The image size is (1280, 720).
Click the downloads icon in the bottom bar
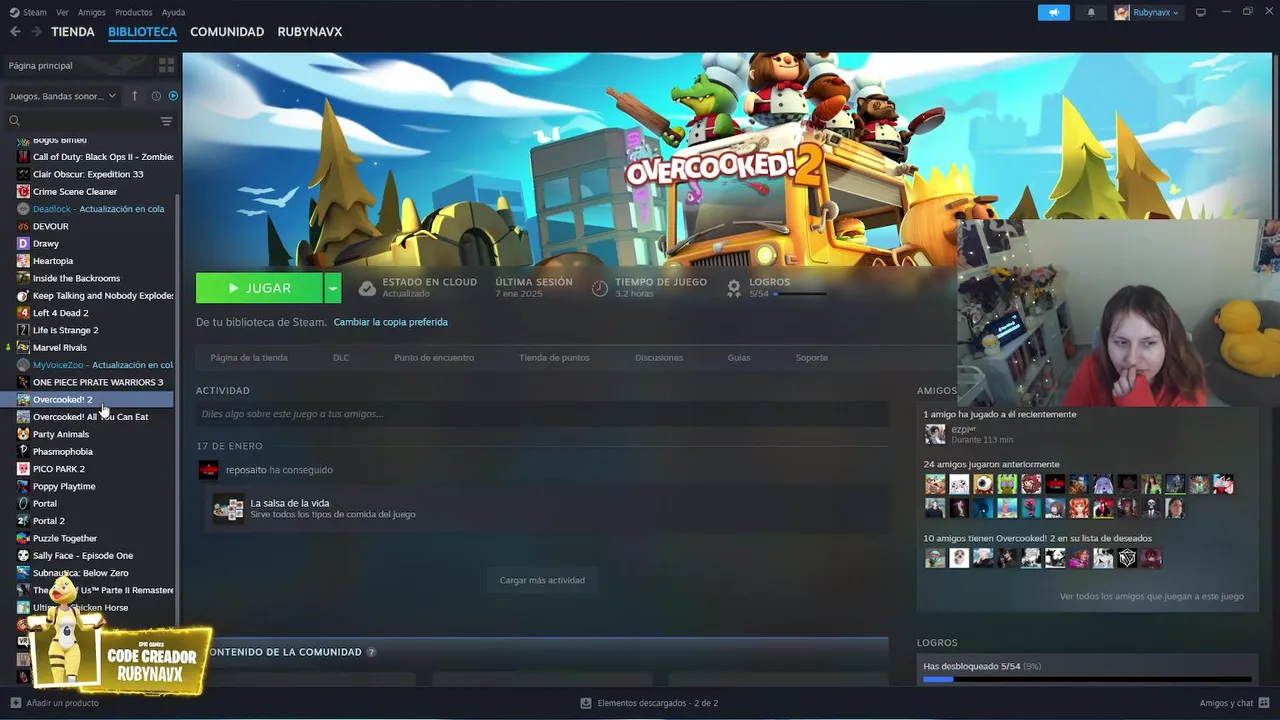click(586, 703)
